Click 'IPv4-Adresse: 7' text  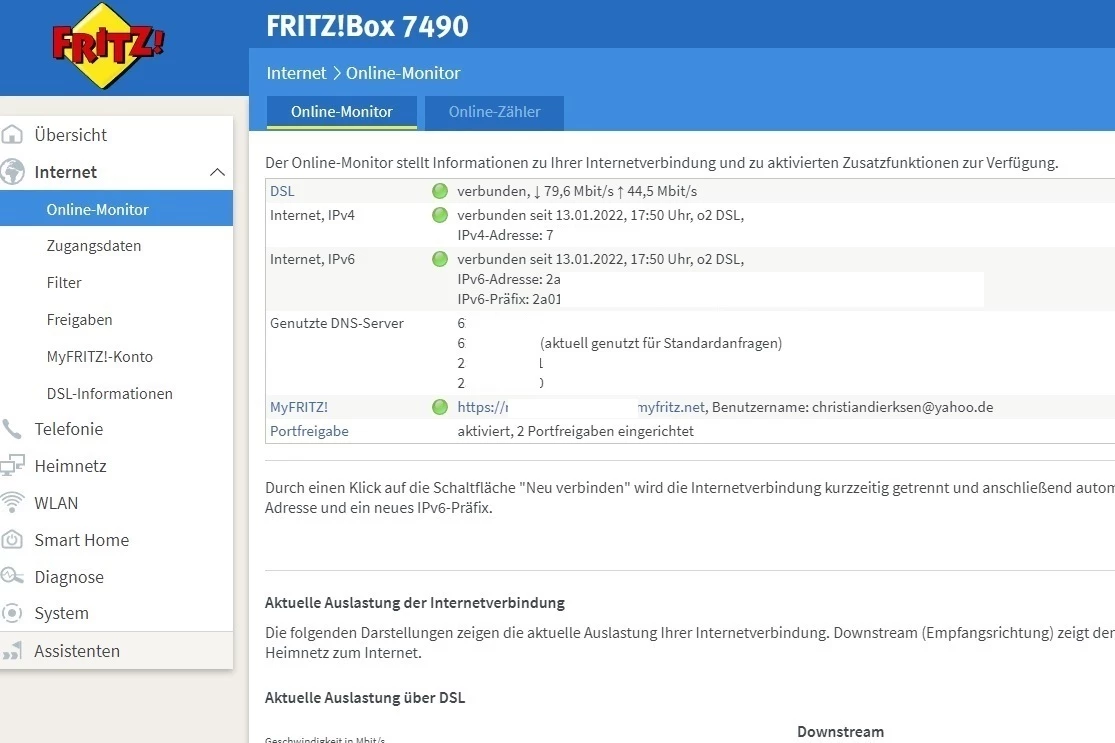coord(506,235)
